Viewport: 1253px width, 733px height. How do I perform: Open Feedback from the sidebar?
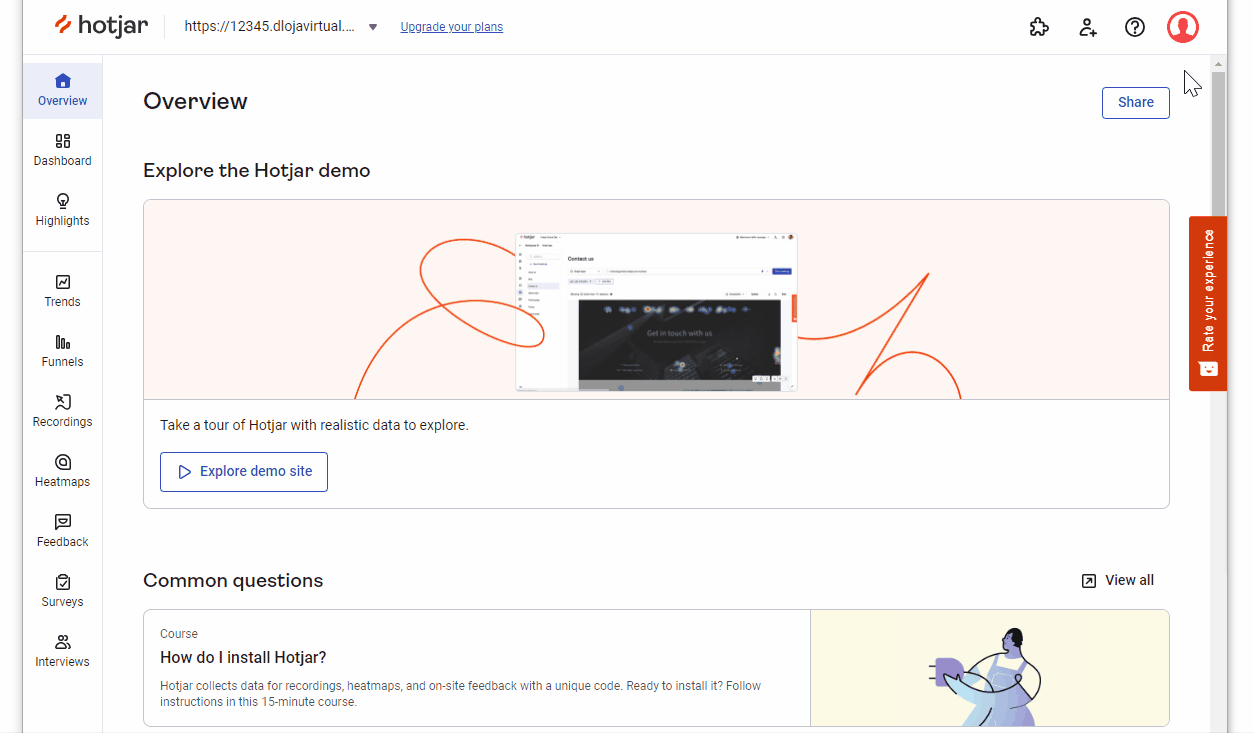tap(63, 531)
